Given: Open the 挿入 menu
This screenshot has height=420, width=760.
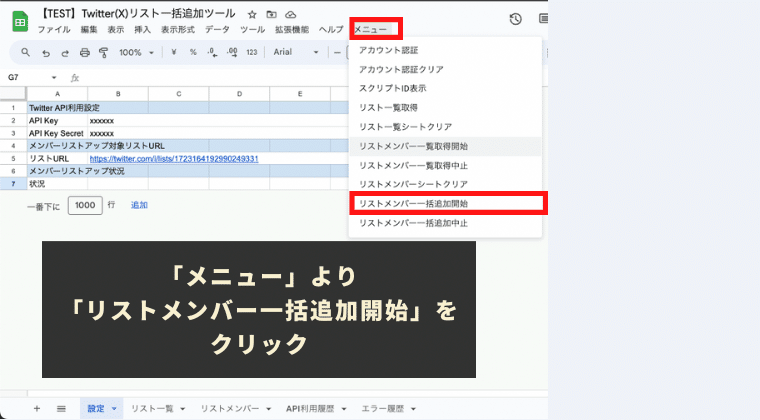Looking at the screenshot, I should click(x=142, y=30).
